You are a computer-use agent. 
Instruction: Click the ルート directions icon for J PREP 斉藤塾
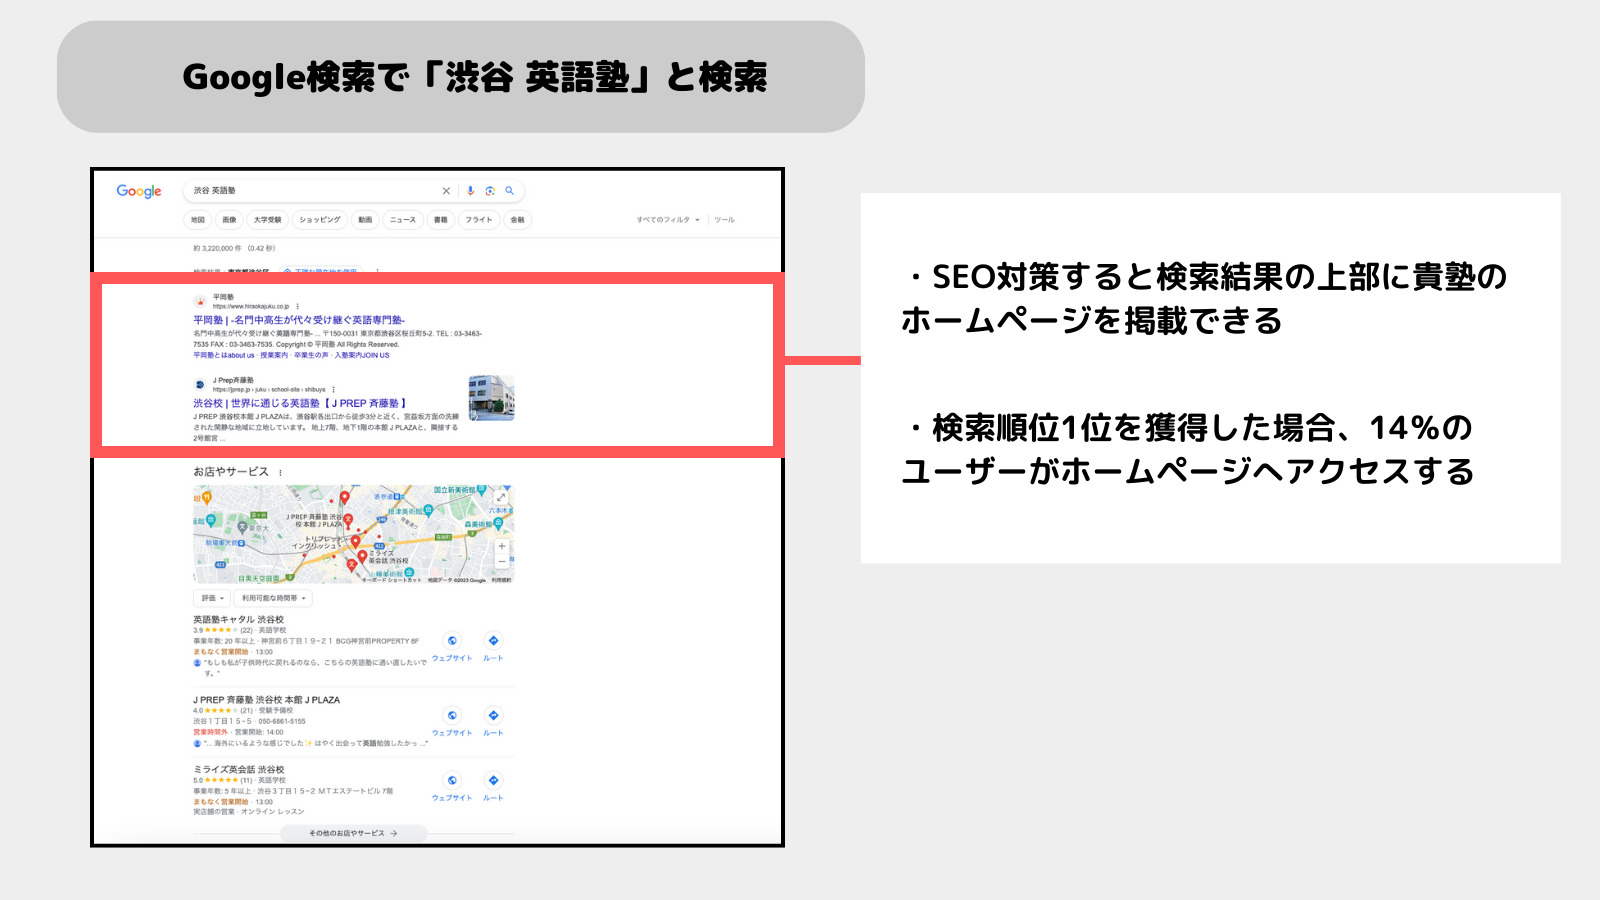(x=493, y=715)
